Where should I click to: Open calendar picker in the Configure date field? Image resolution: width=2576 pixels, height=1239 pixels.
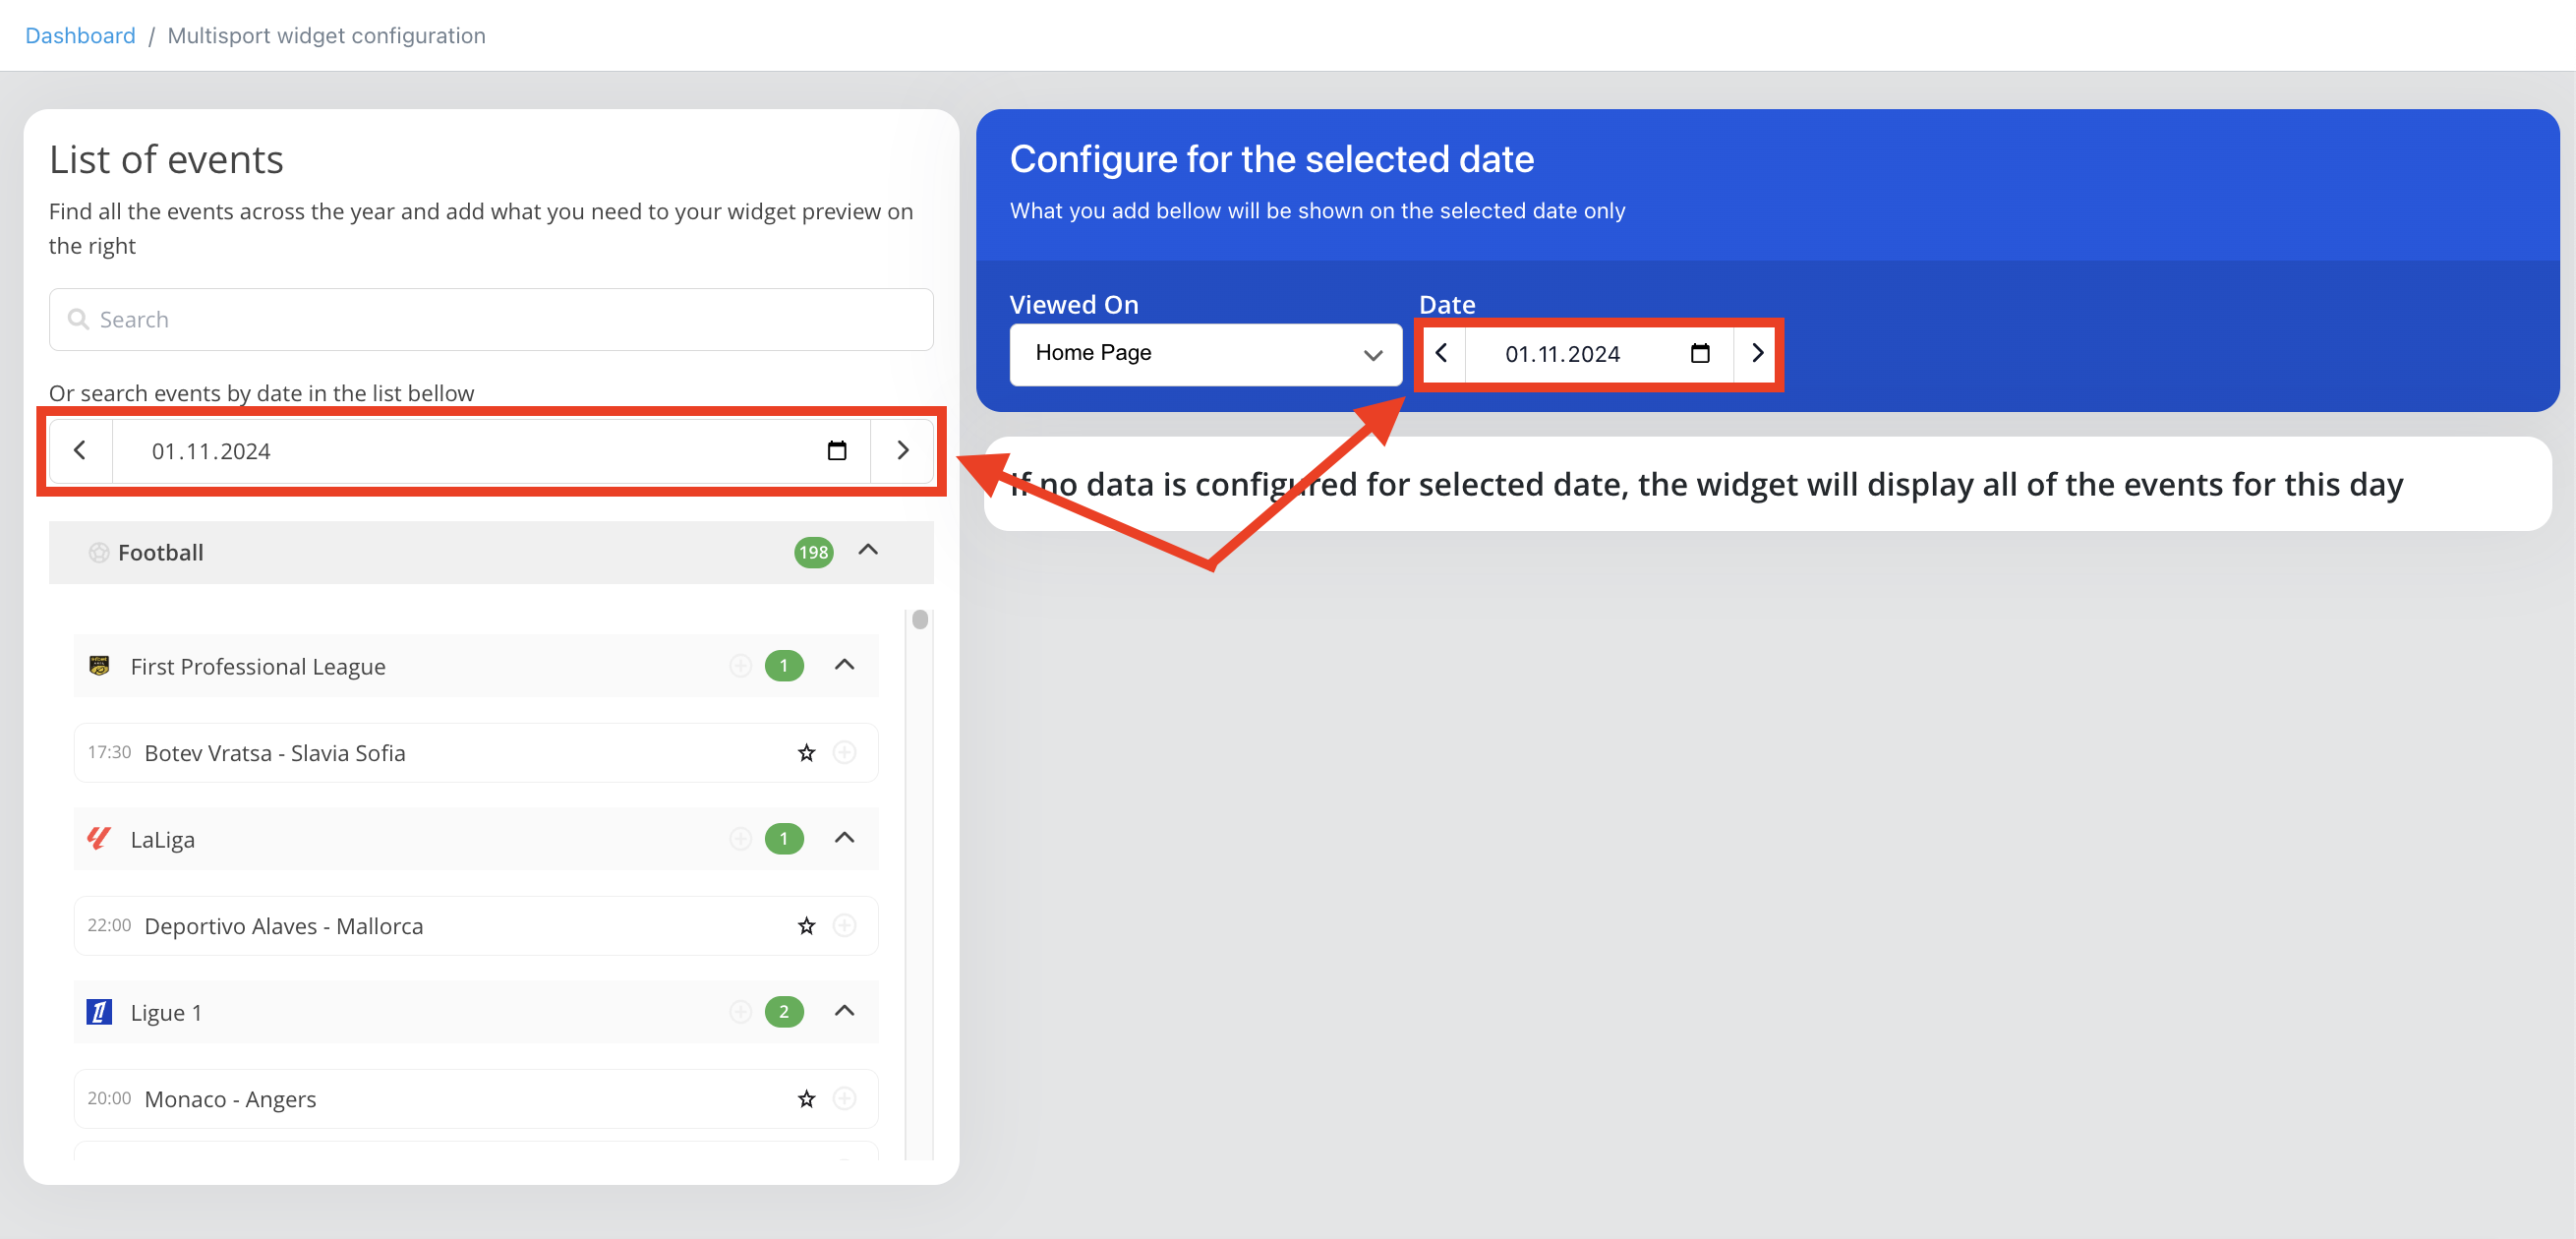tap(1699, 353)
